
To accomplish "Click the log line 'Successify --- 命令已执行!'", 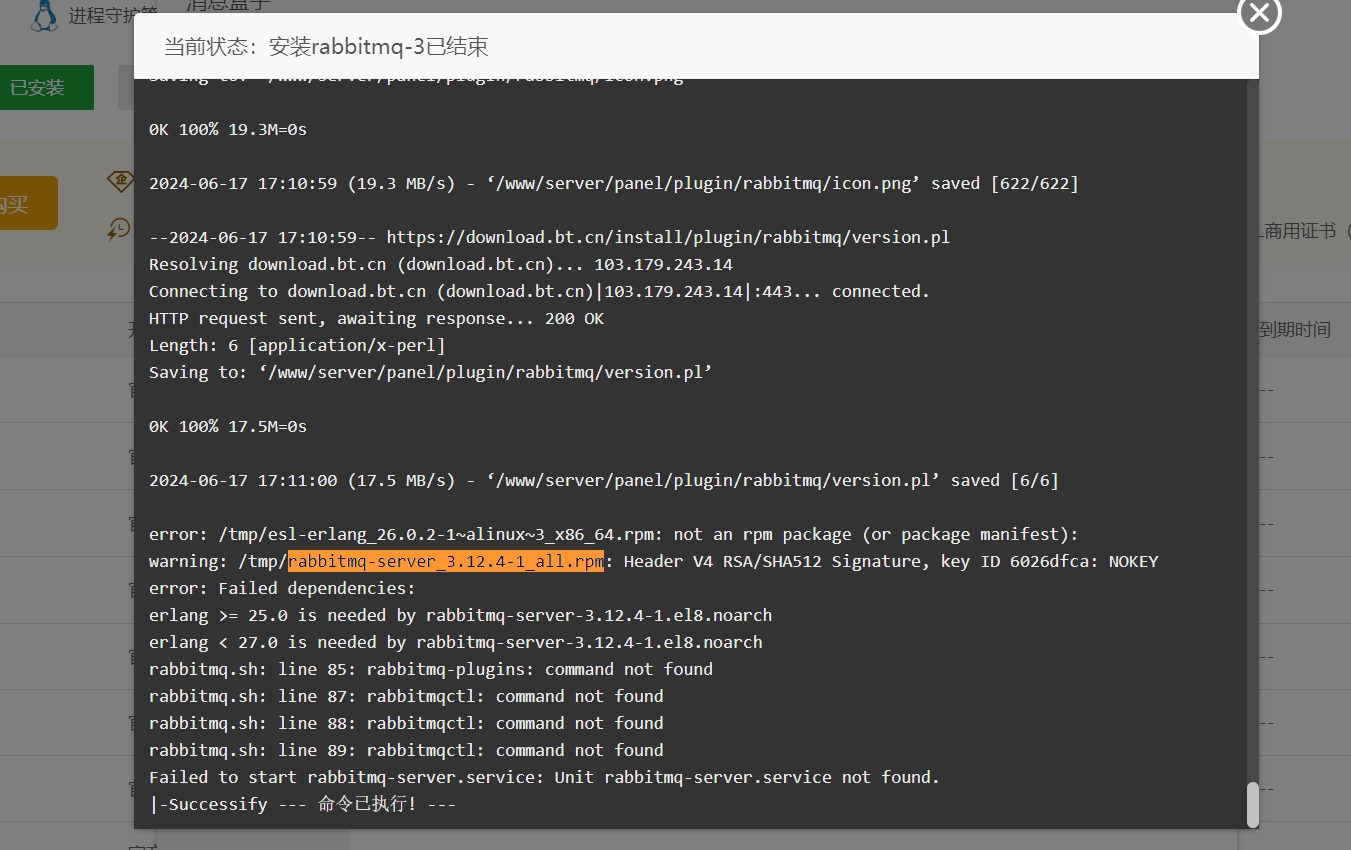I will click(x=303, y=804).
